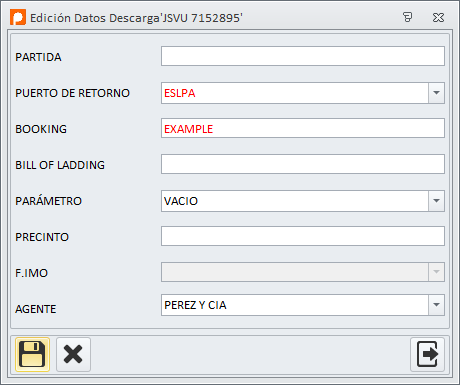Click the disabled F.IMO dropdown arrow
The width and height of the screenshot is (460, 385).
[436, 272]
